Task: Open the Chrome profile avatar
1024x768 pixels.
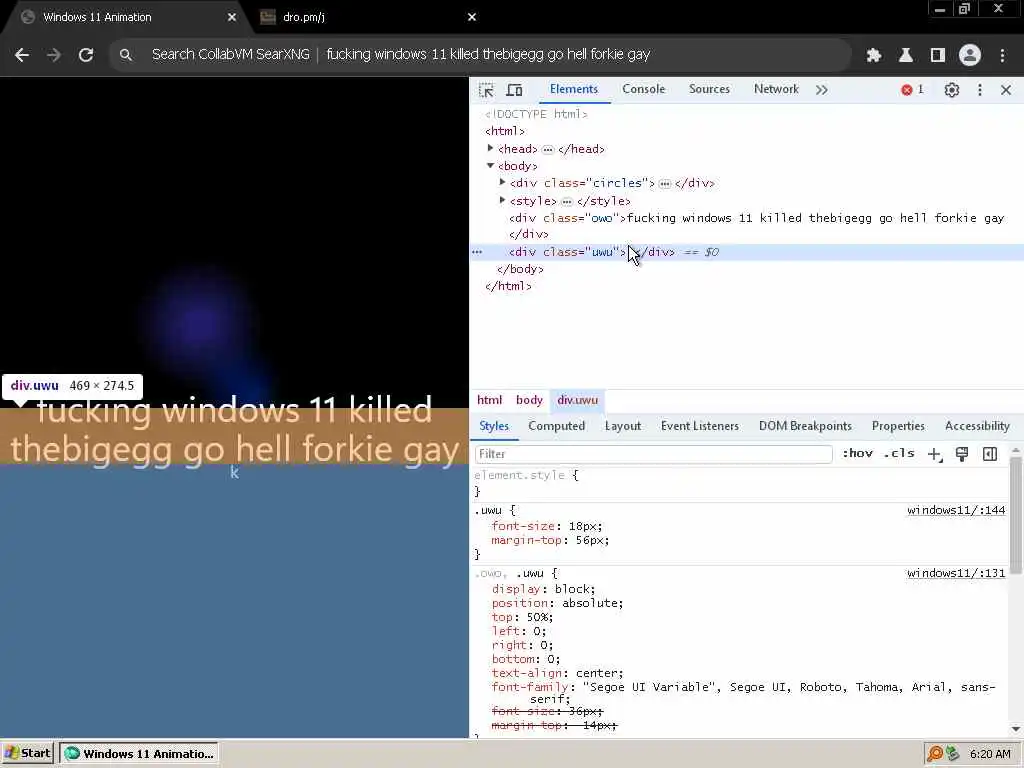Action: (x=970, y=56)
